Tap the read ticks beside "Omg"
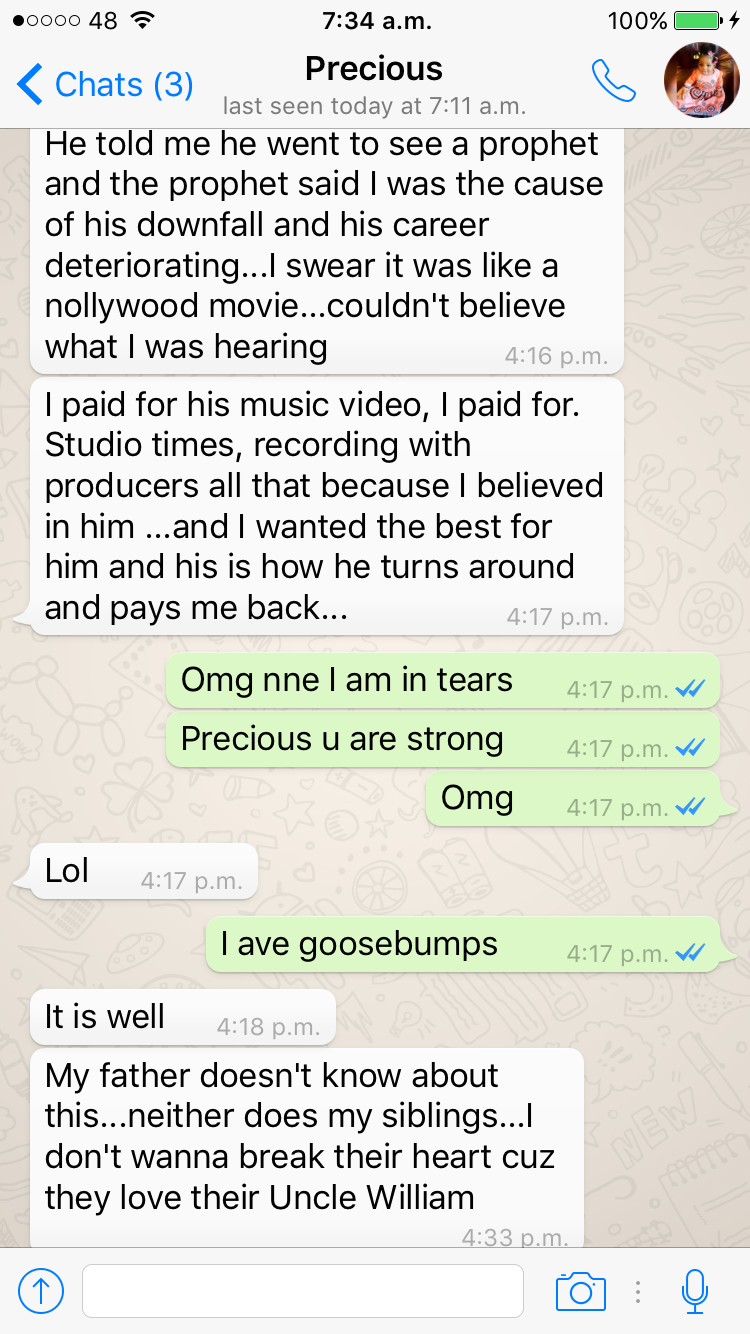The width and height of the screenshot is (750, 1334). [690, 807]
